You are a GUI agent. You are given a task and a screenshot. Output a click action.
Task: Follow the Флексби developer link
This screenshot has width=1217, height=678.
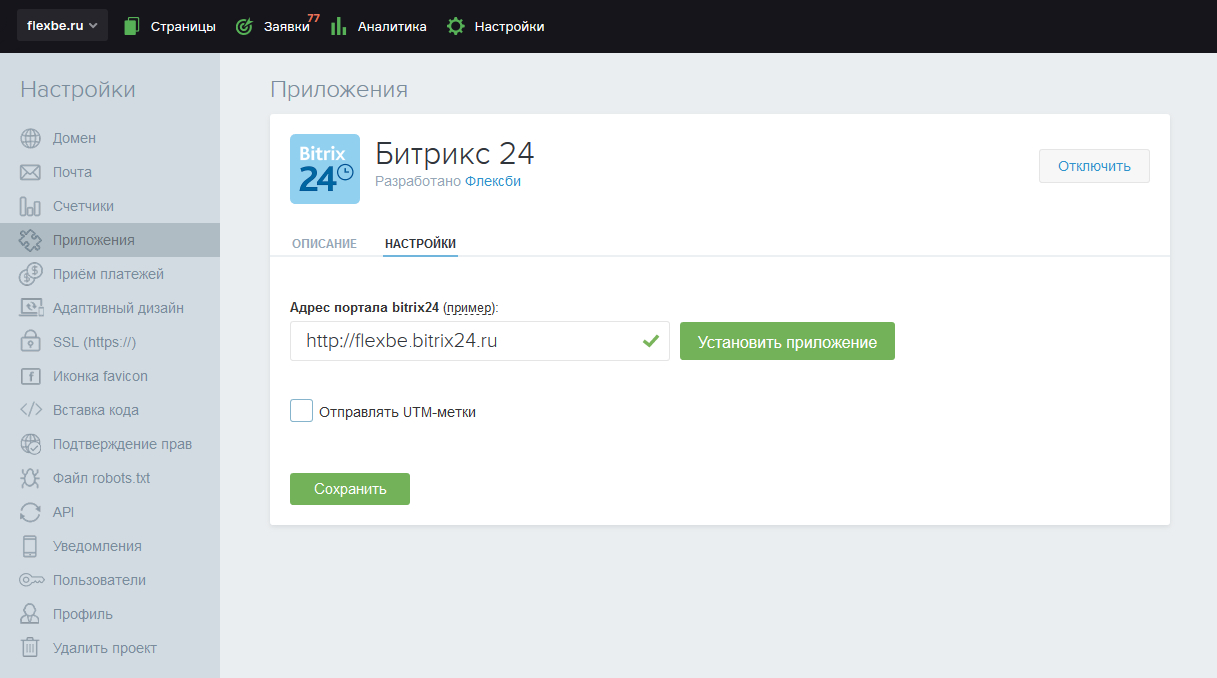pyautogui.click(x=493, y=181)
